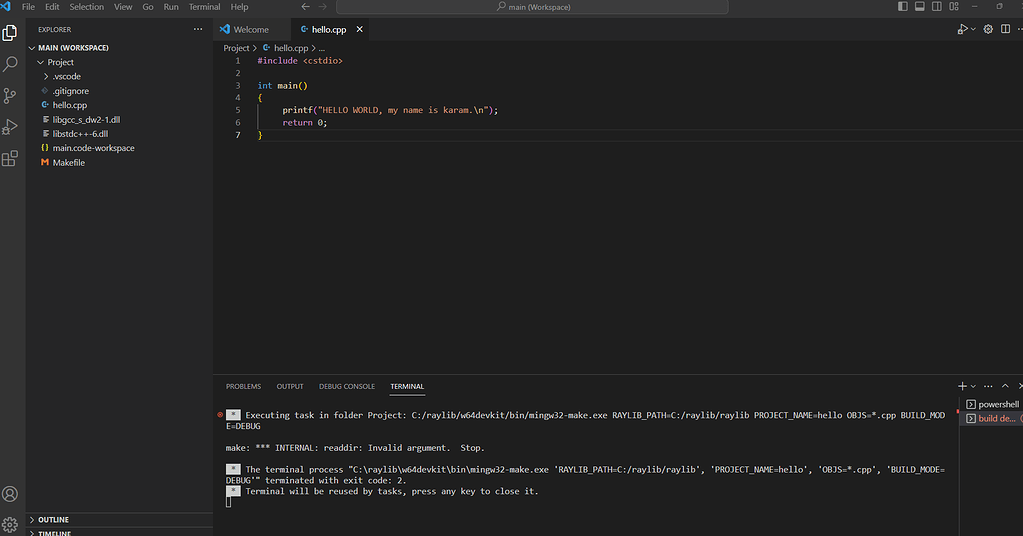Click hello.cpp in the breadcrumb path
Viewport: 1023px width, 536px height.
[x=290, y=48]
